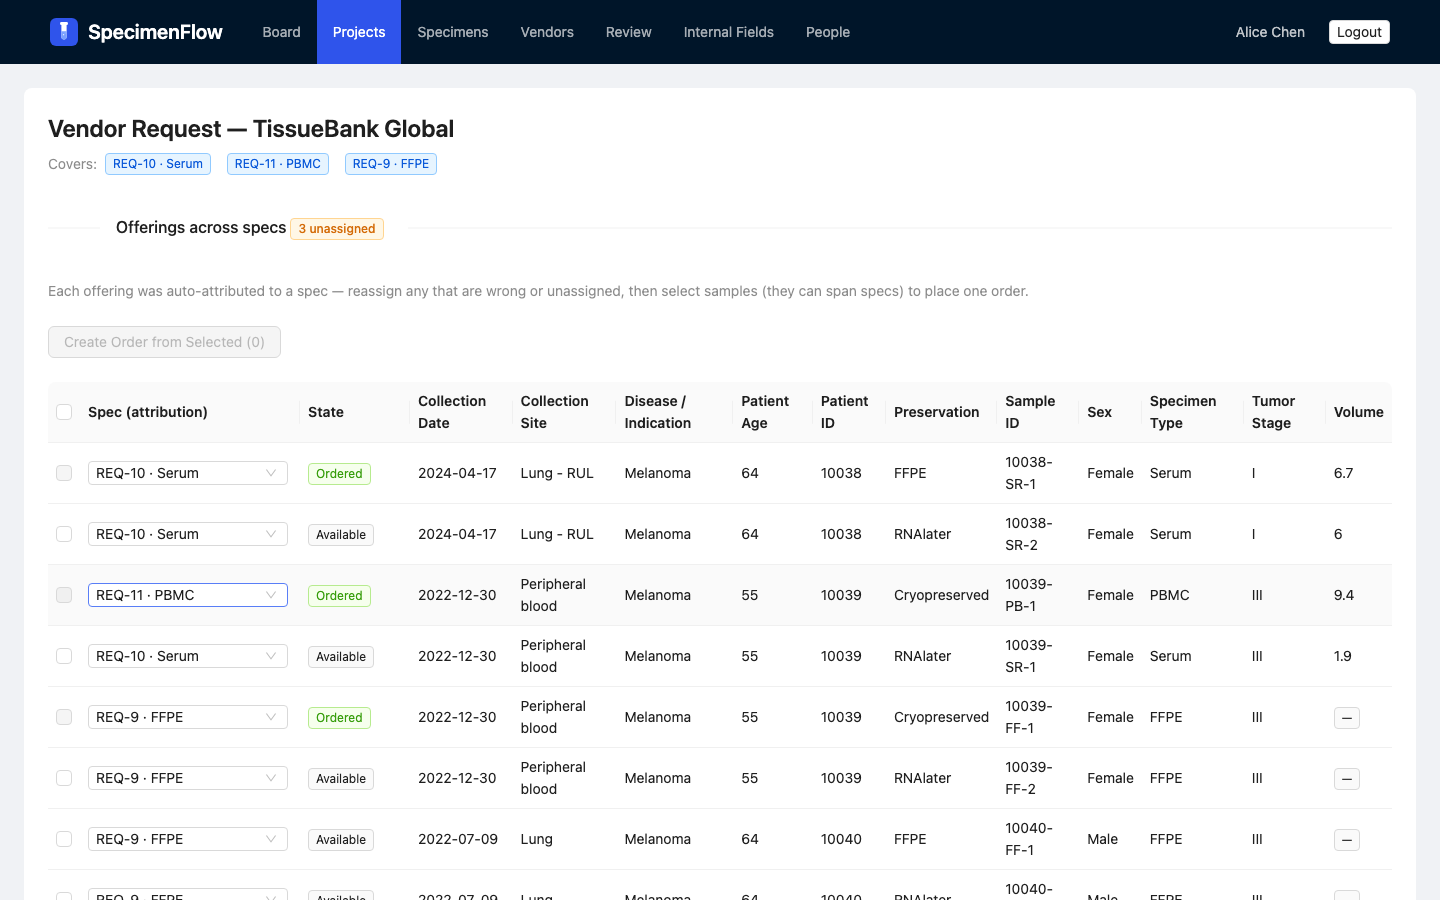This screenshot has width=1440, height=900.
Task: Open spec dropdown for sample 10039-FF-2
Action: (188, 778)
